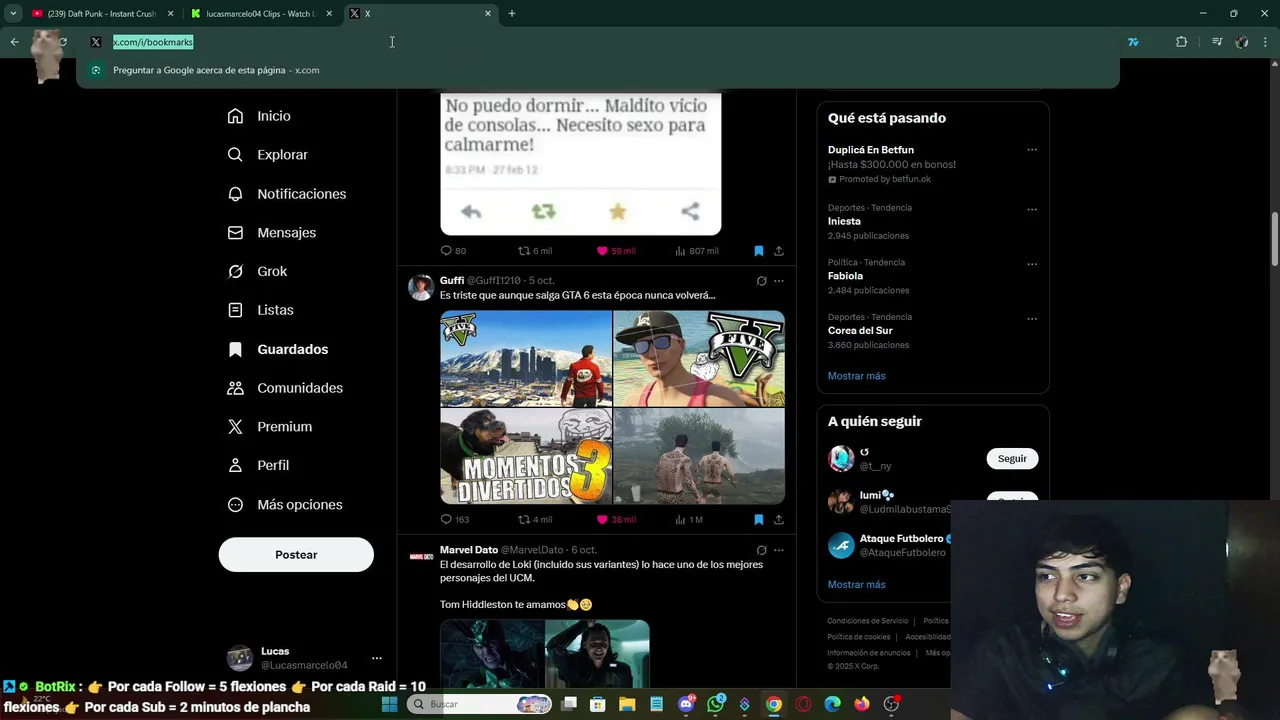Open account menu next to Lucas
The width and height of the screenshot is (1280, 720).
coord(376,658)
